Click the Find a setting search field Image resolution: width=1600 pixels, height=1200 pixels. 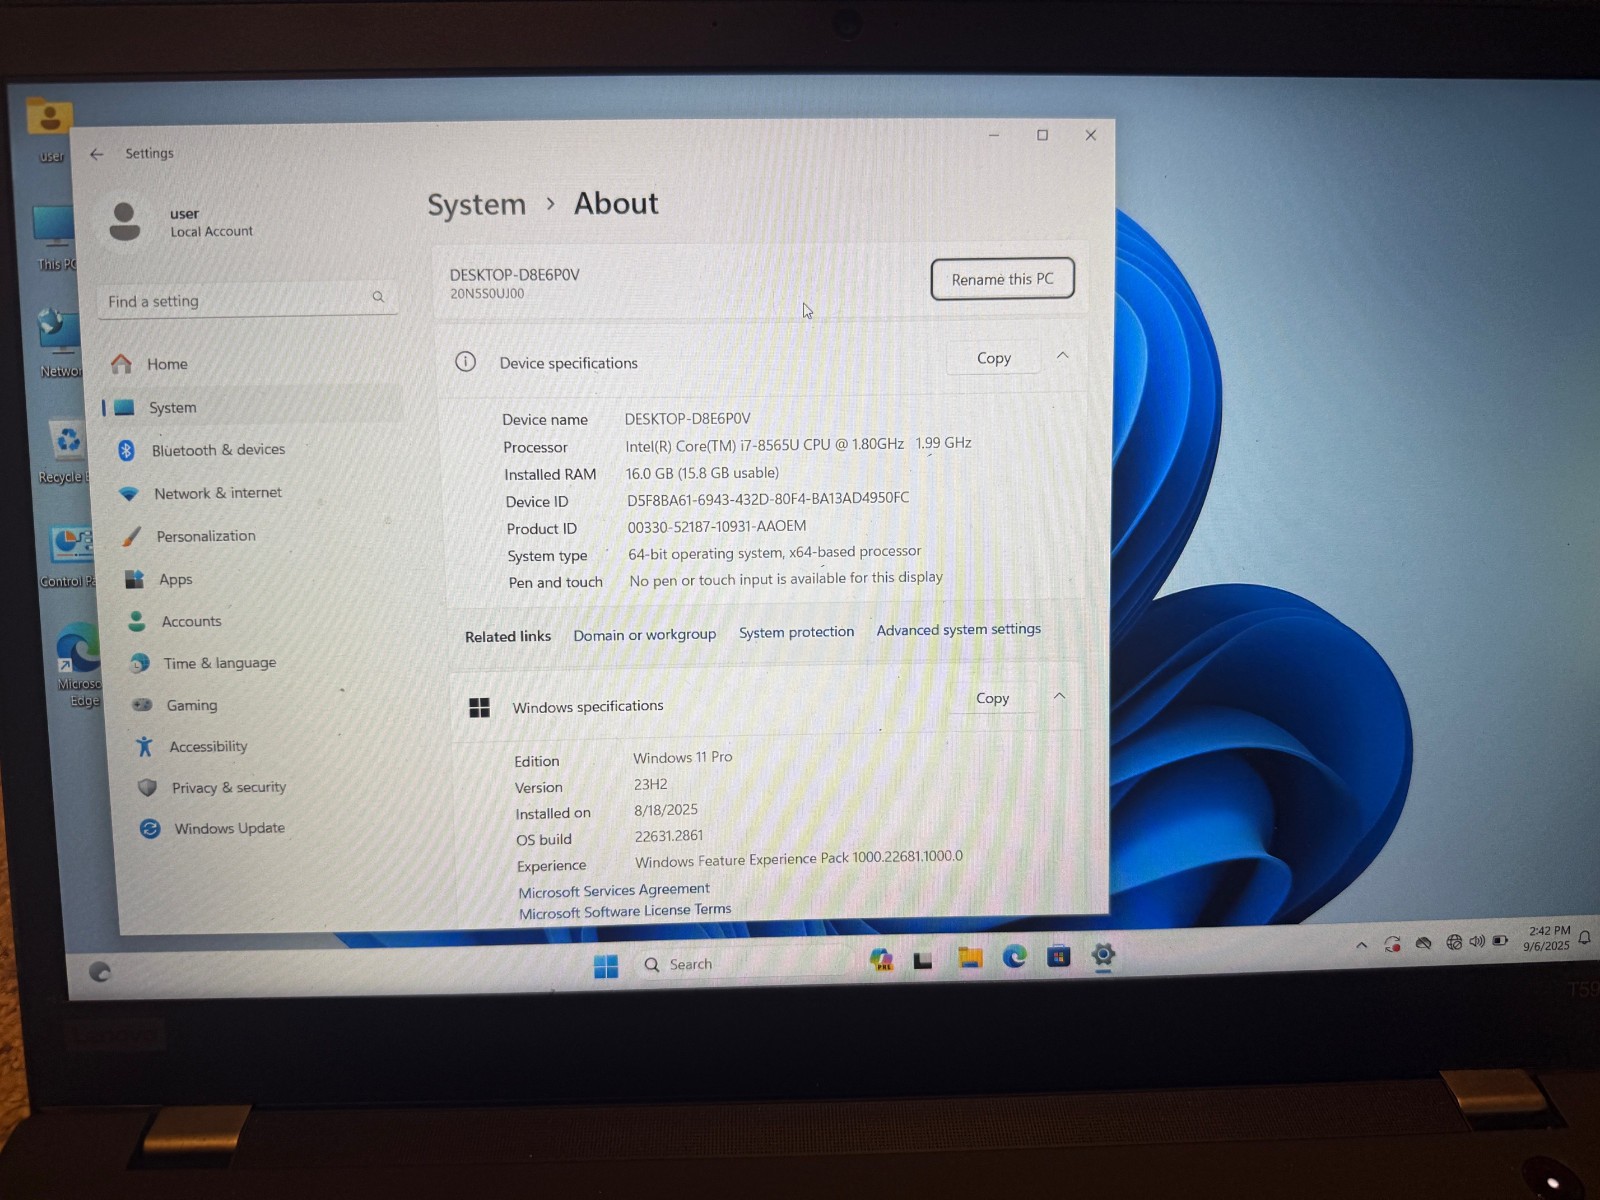click(x=247, y=300)
